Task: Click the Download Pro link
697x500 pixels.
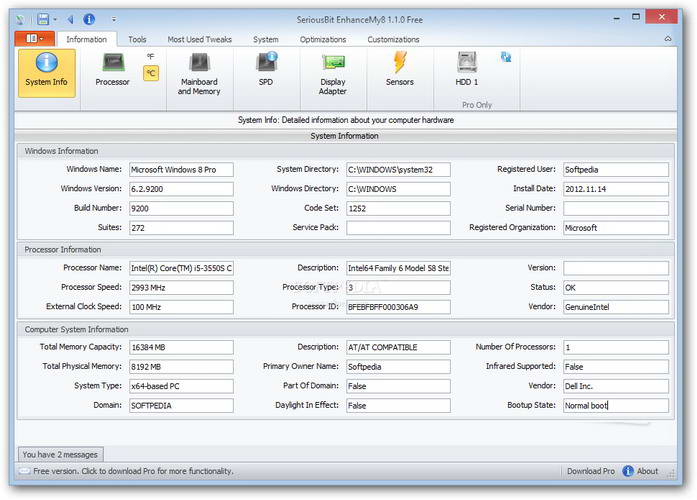Action: coord(590,471)
